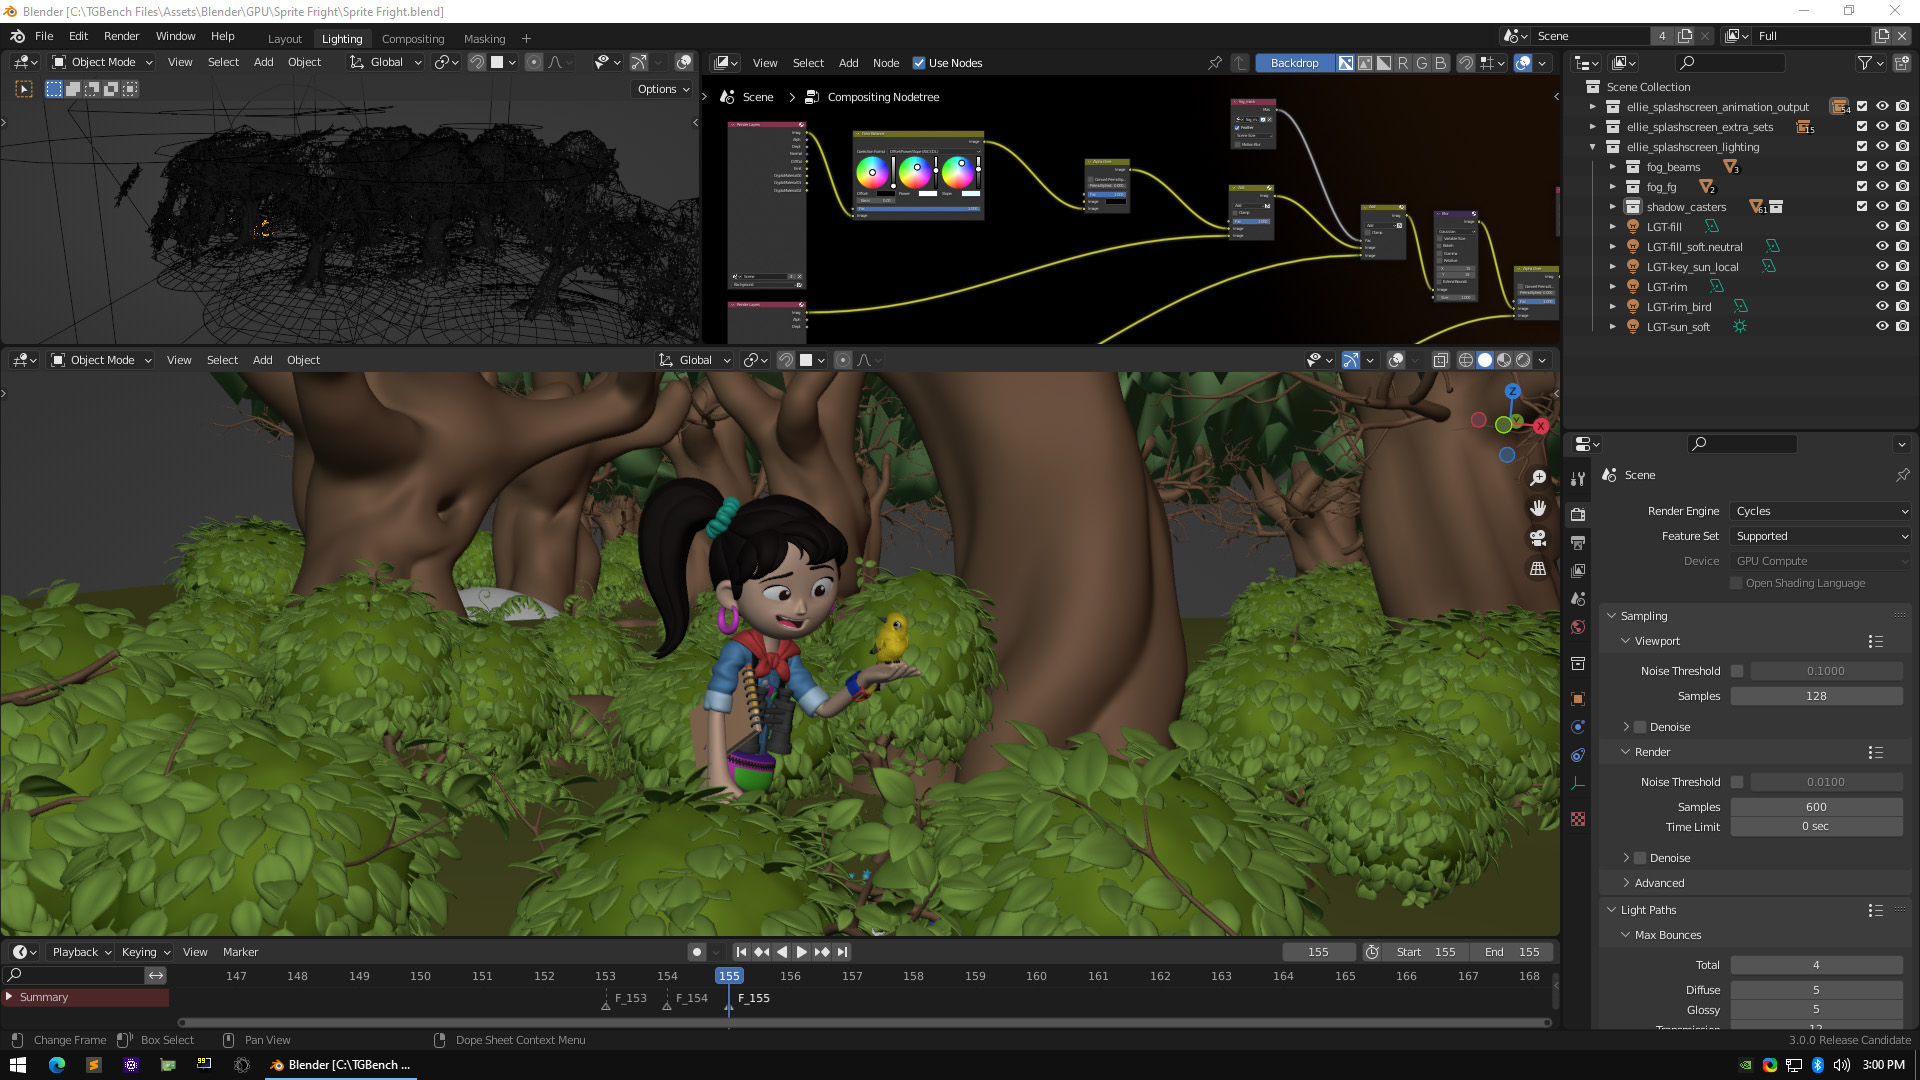Viewport: 1920px width, 1080px height.
Task: Switch to the Layout workspace tab
Action: pos(285,39)
